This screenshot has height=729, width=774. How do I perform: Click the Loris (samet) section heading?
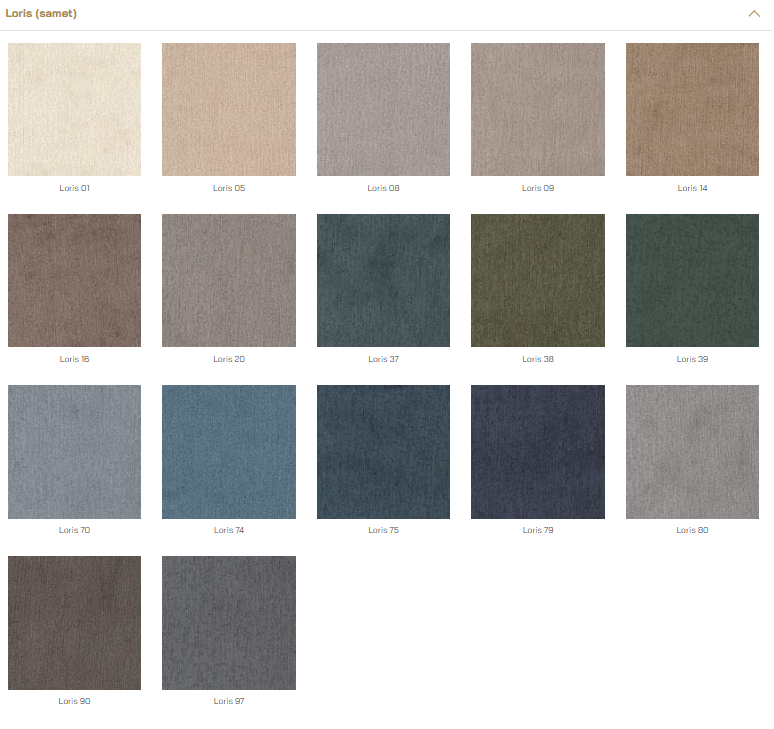pos(41,13)
